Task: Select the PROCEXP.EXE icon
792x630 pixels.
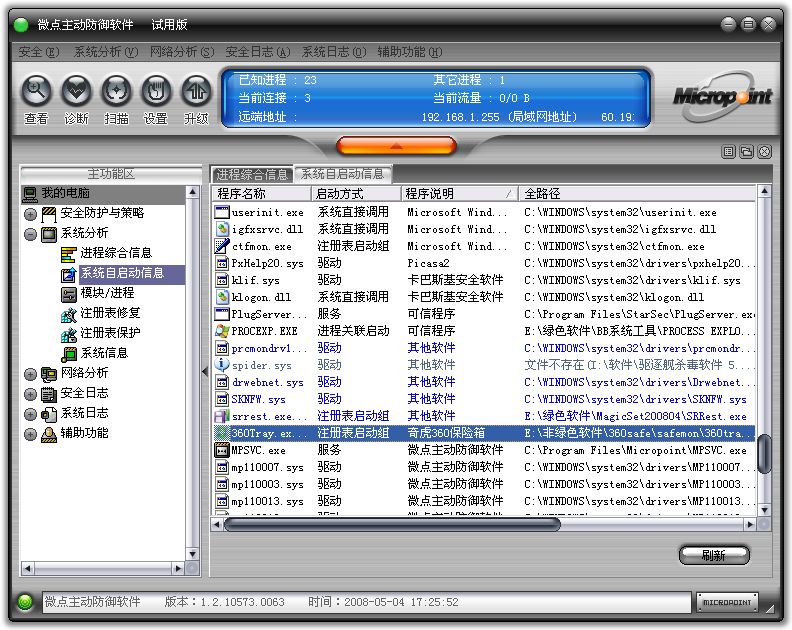Action: pos(222,331)
